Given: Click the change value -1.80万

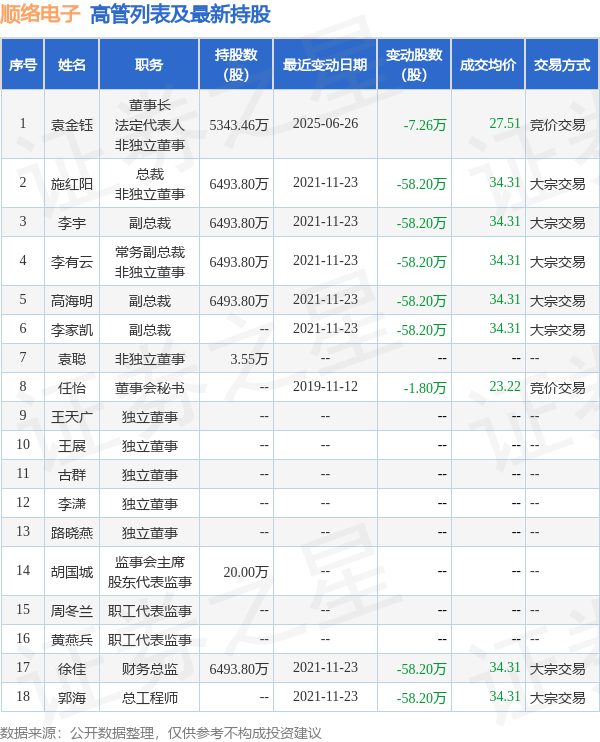Looking at the screenshot, I should (424, 388).
